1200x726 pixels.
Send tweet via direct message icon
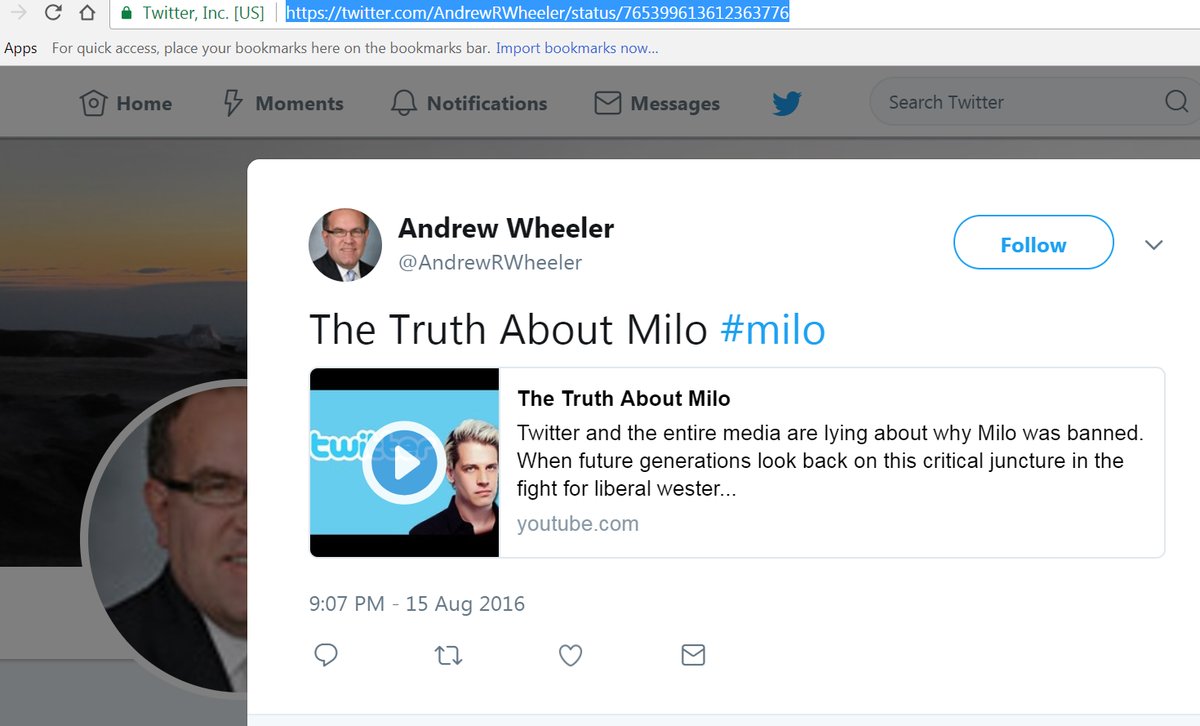(693, 655)
